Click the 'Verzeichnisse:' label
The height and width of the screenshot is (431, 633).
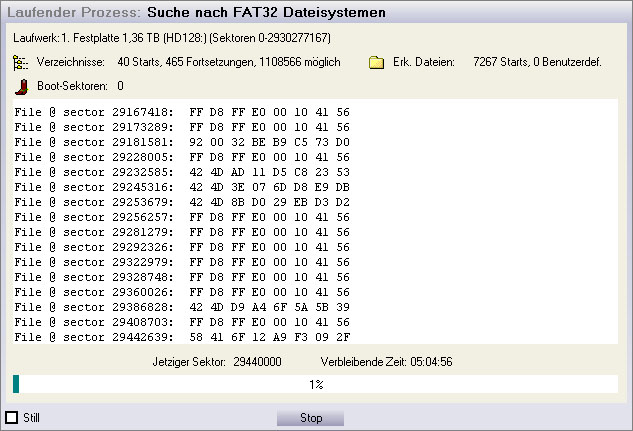(71, 62)
